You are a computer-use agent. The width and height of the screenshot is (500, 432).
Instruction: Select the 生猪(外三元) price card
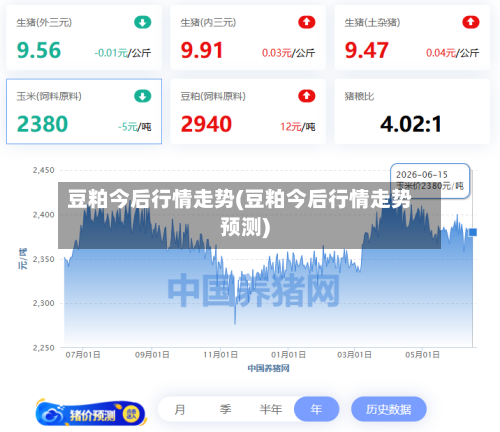point(84,38)
